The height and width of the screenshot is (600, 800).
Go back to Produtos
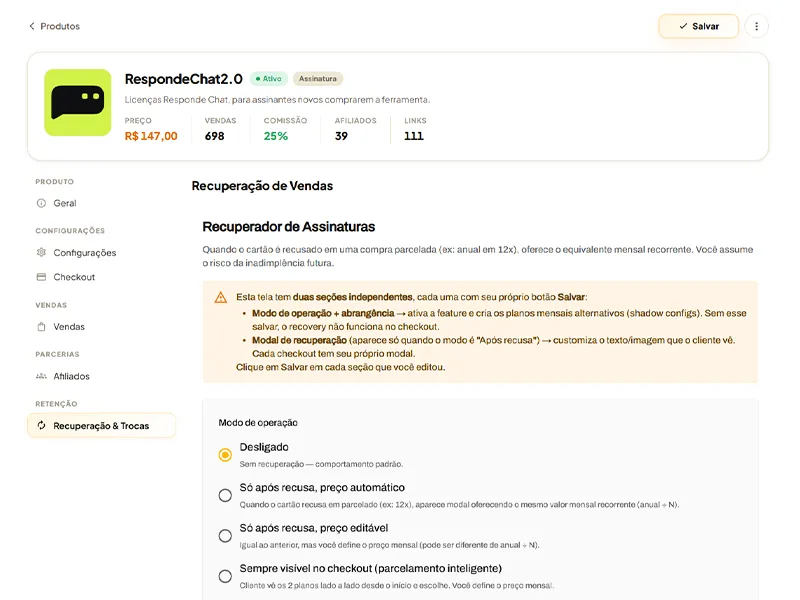click(x=55, y=26)
